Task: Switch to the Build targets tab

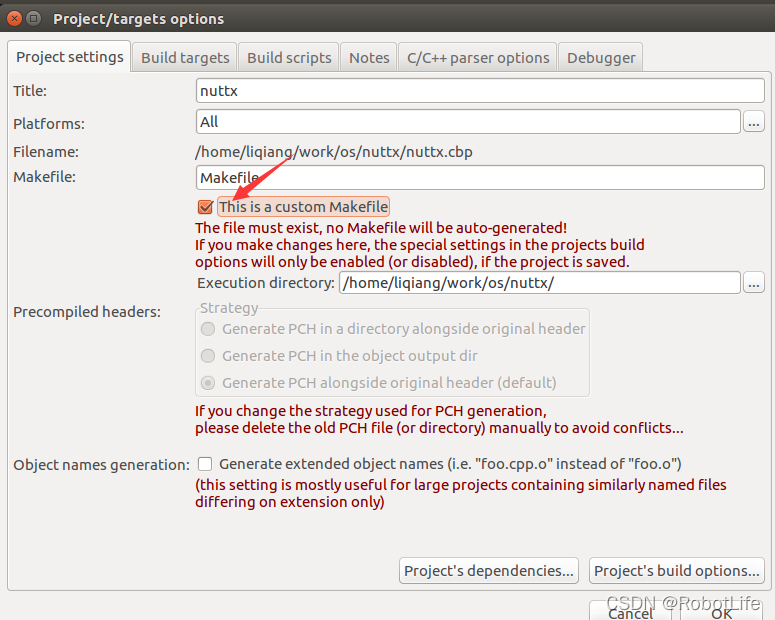Action: click(185, 58)
